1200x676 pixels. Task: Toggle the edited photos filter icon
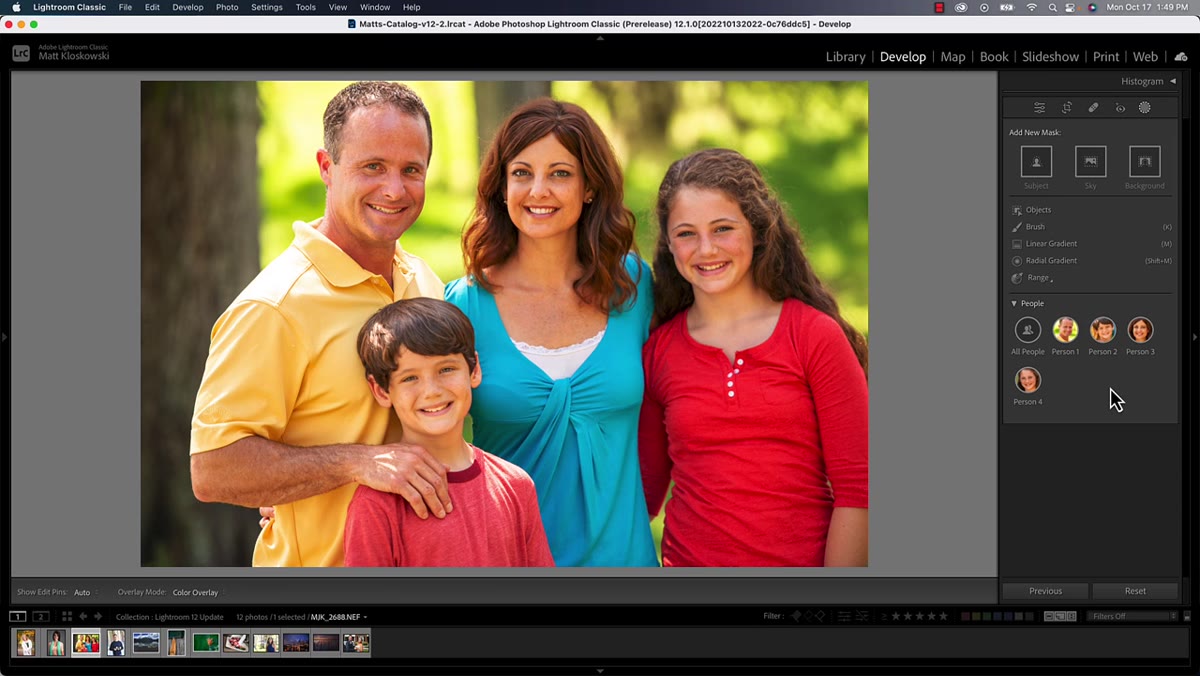click(x=845, y=617)
